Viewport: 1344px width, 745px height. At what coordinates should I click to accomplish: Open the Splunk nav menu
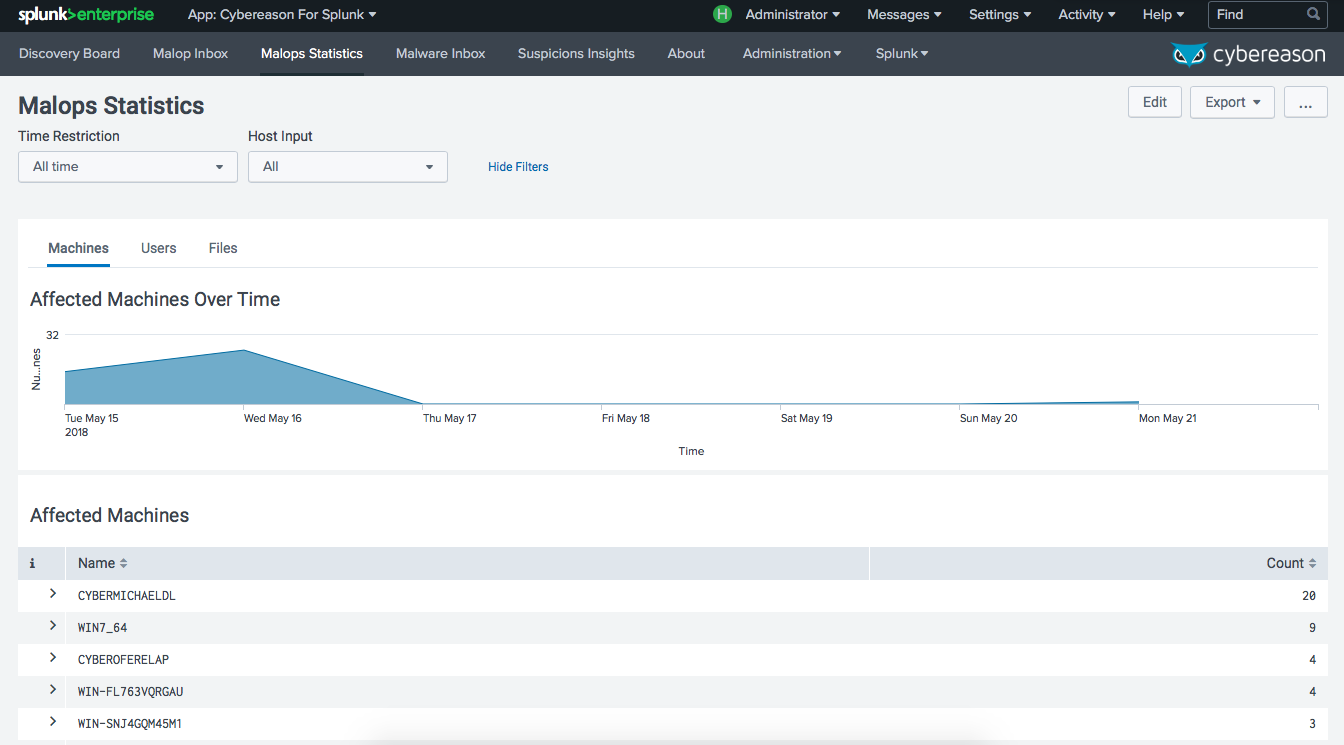[902, 54]
